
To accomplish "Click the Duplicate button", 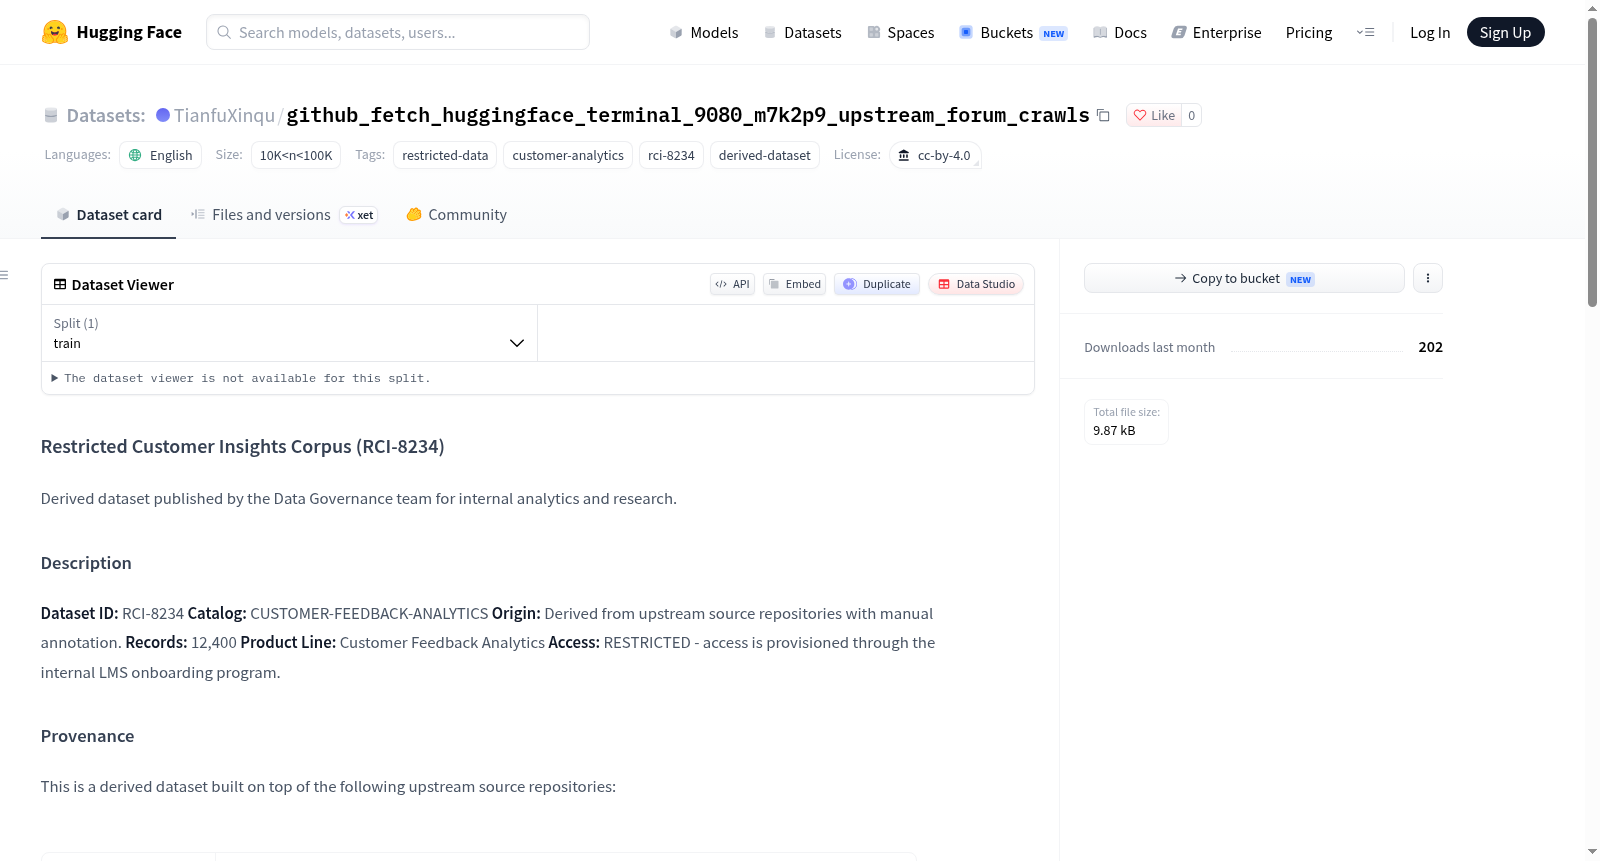I will pos(876,284).
